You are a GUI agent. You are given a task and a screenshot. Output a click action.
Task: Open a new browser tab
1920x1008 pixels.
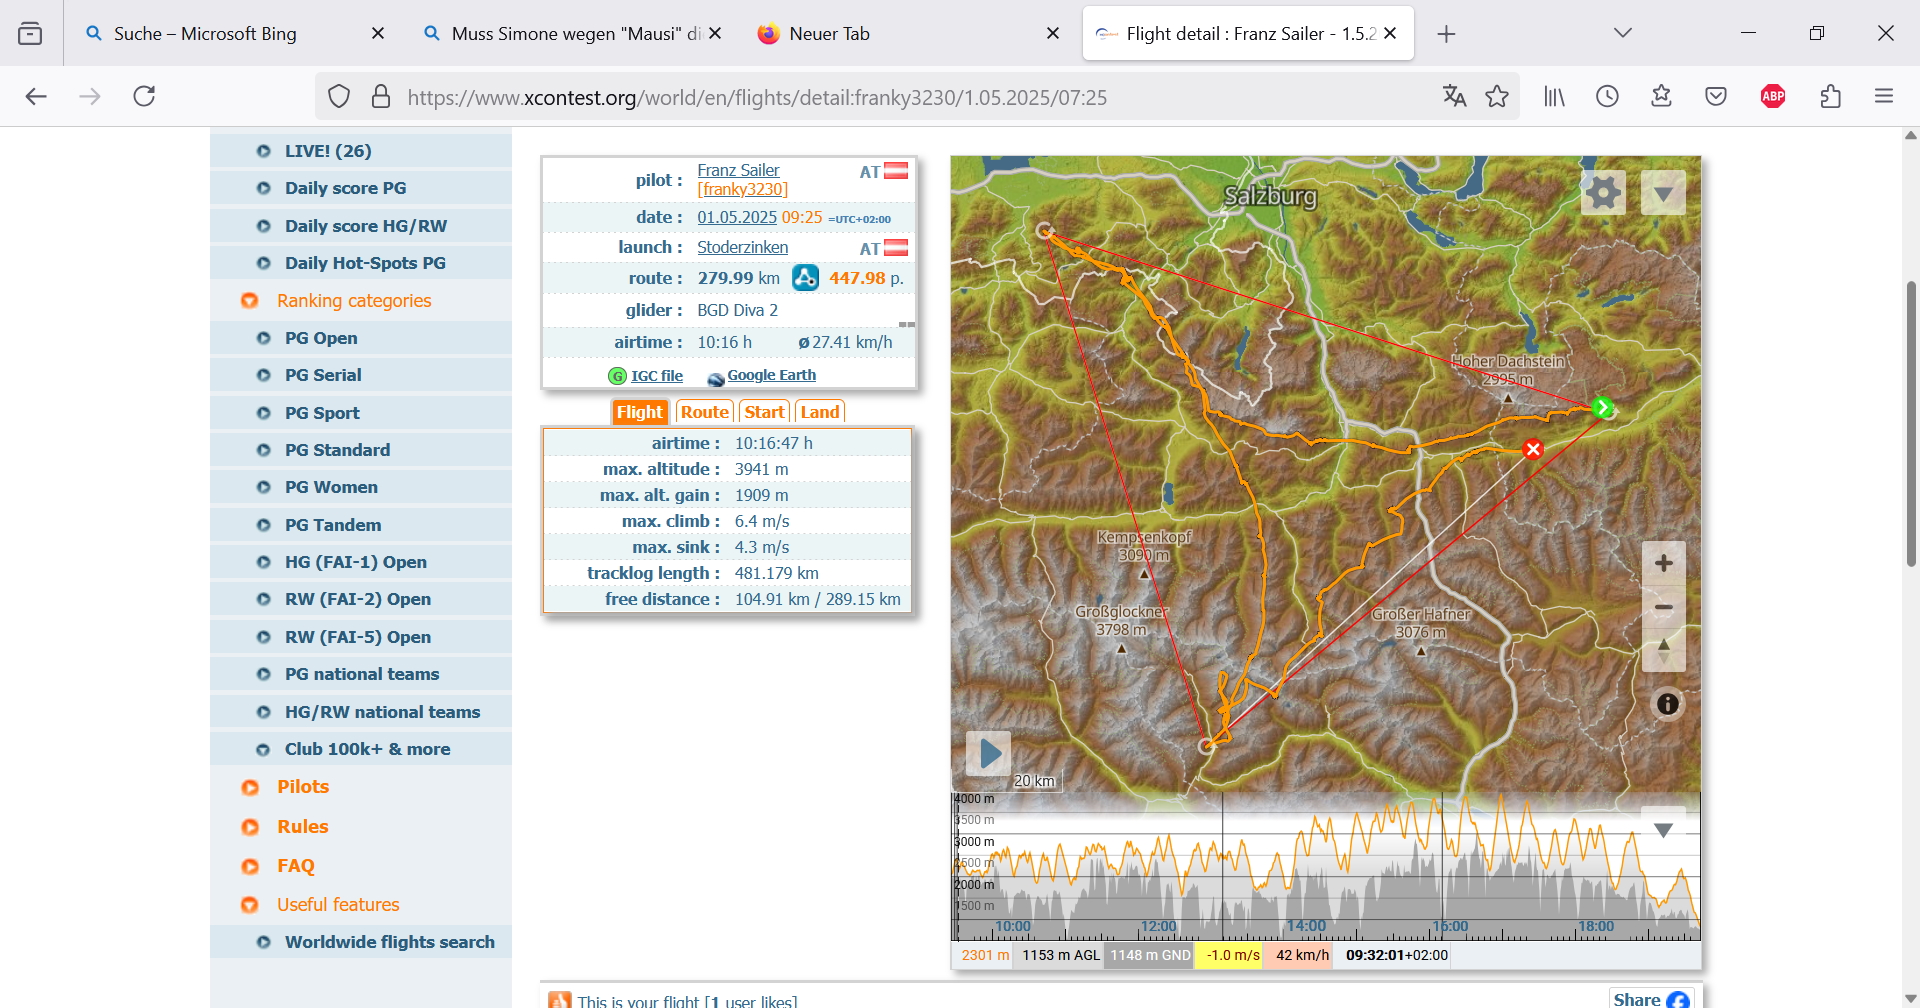click(x=1446, y=34)
